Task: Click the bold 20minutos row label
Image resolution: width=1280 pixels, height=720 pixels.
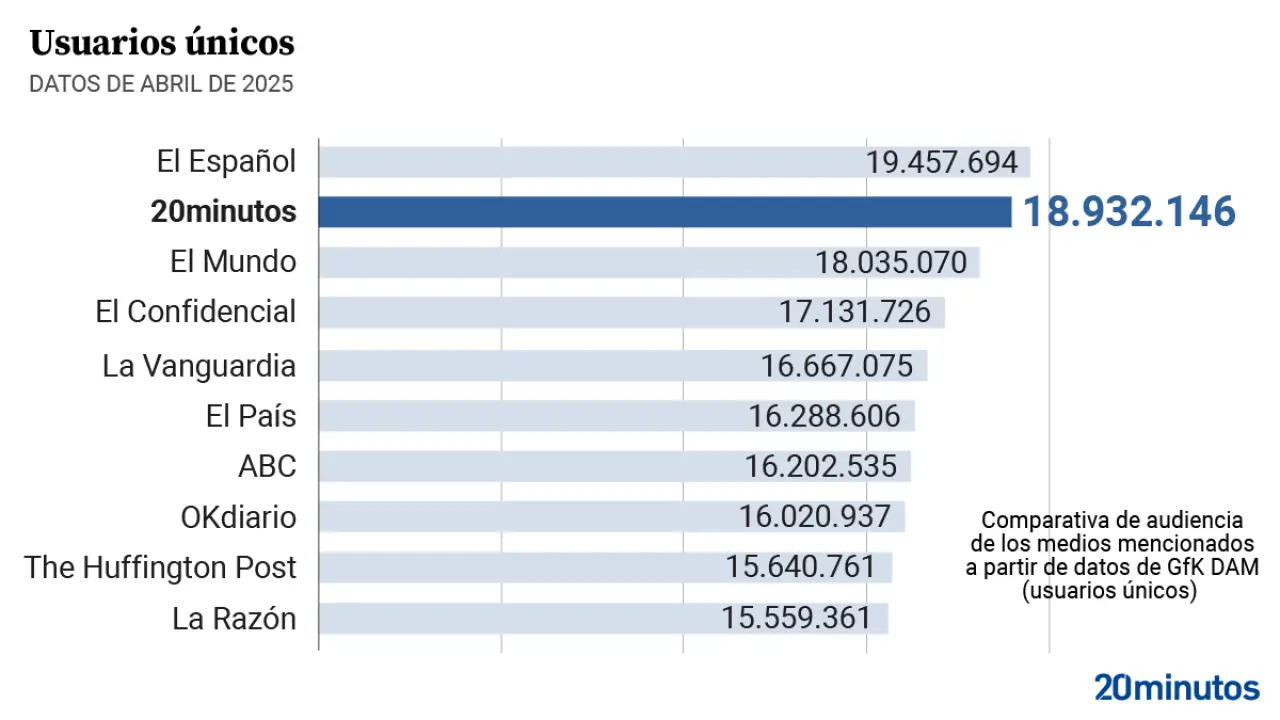Action: [224, 212]
